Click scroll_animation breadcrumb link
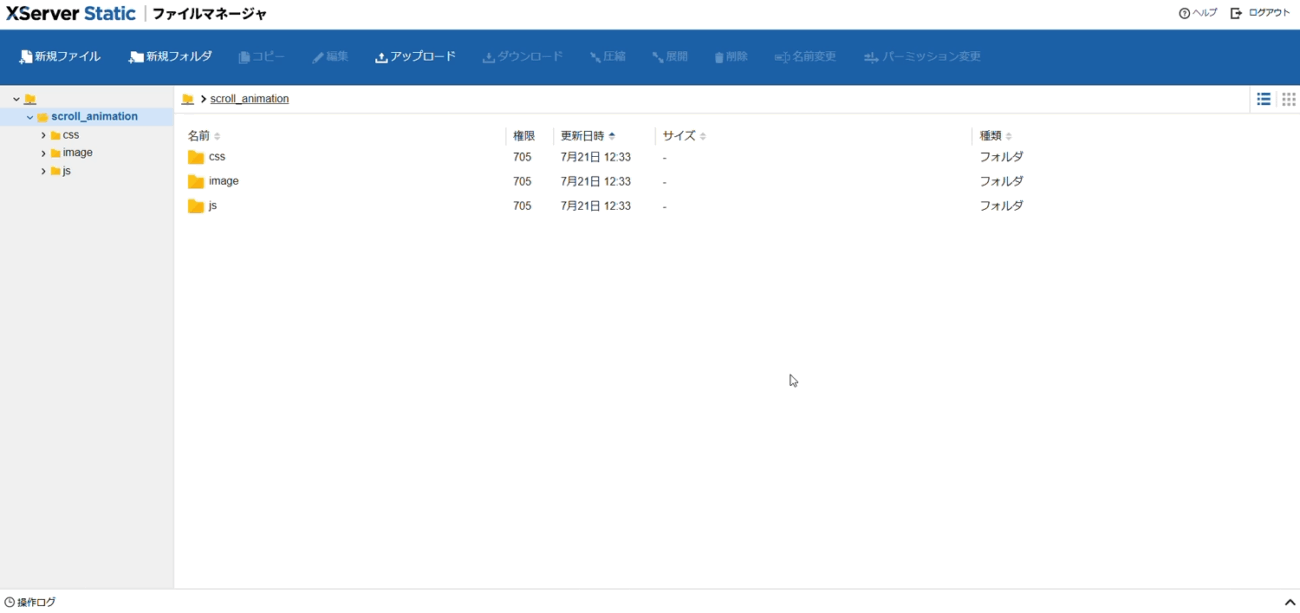This screenshot has height=613, width=1300. [x=249, y=99]
